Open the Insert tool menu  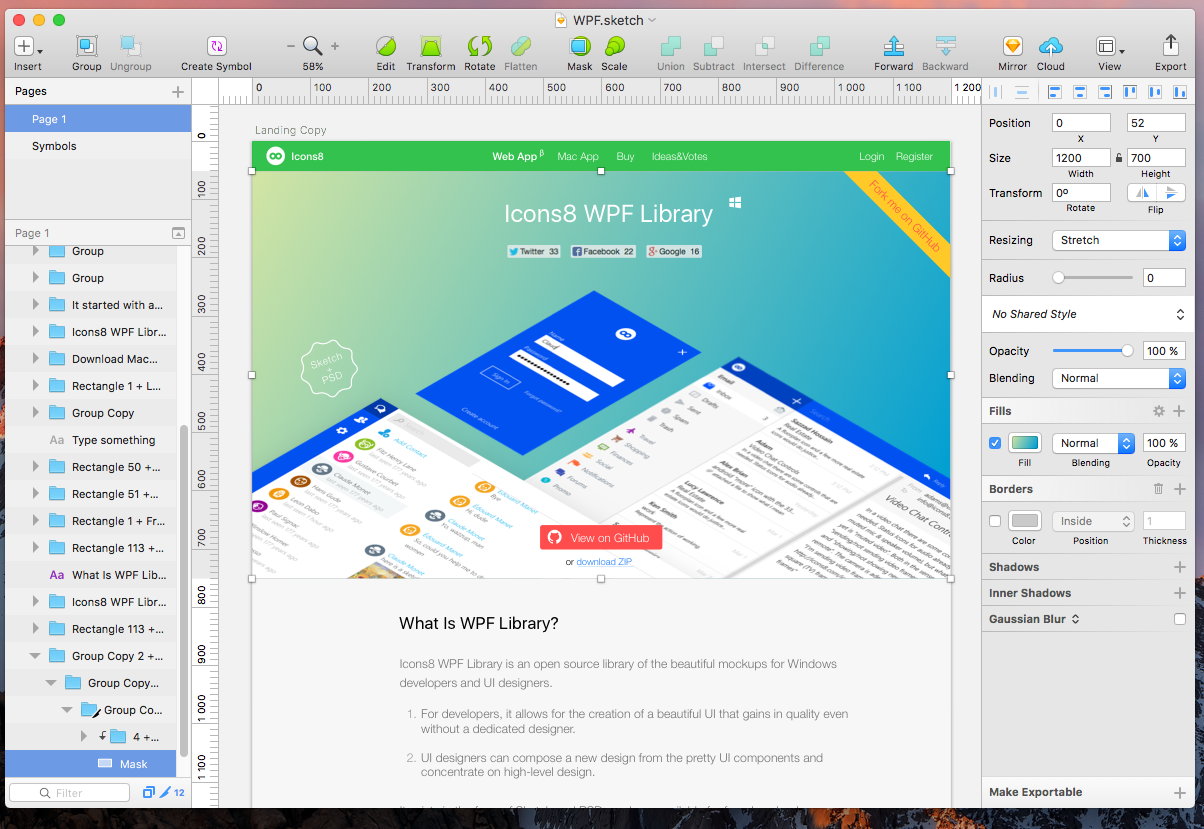coord(28,46)
